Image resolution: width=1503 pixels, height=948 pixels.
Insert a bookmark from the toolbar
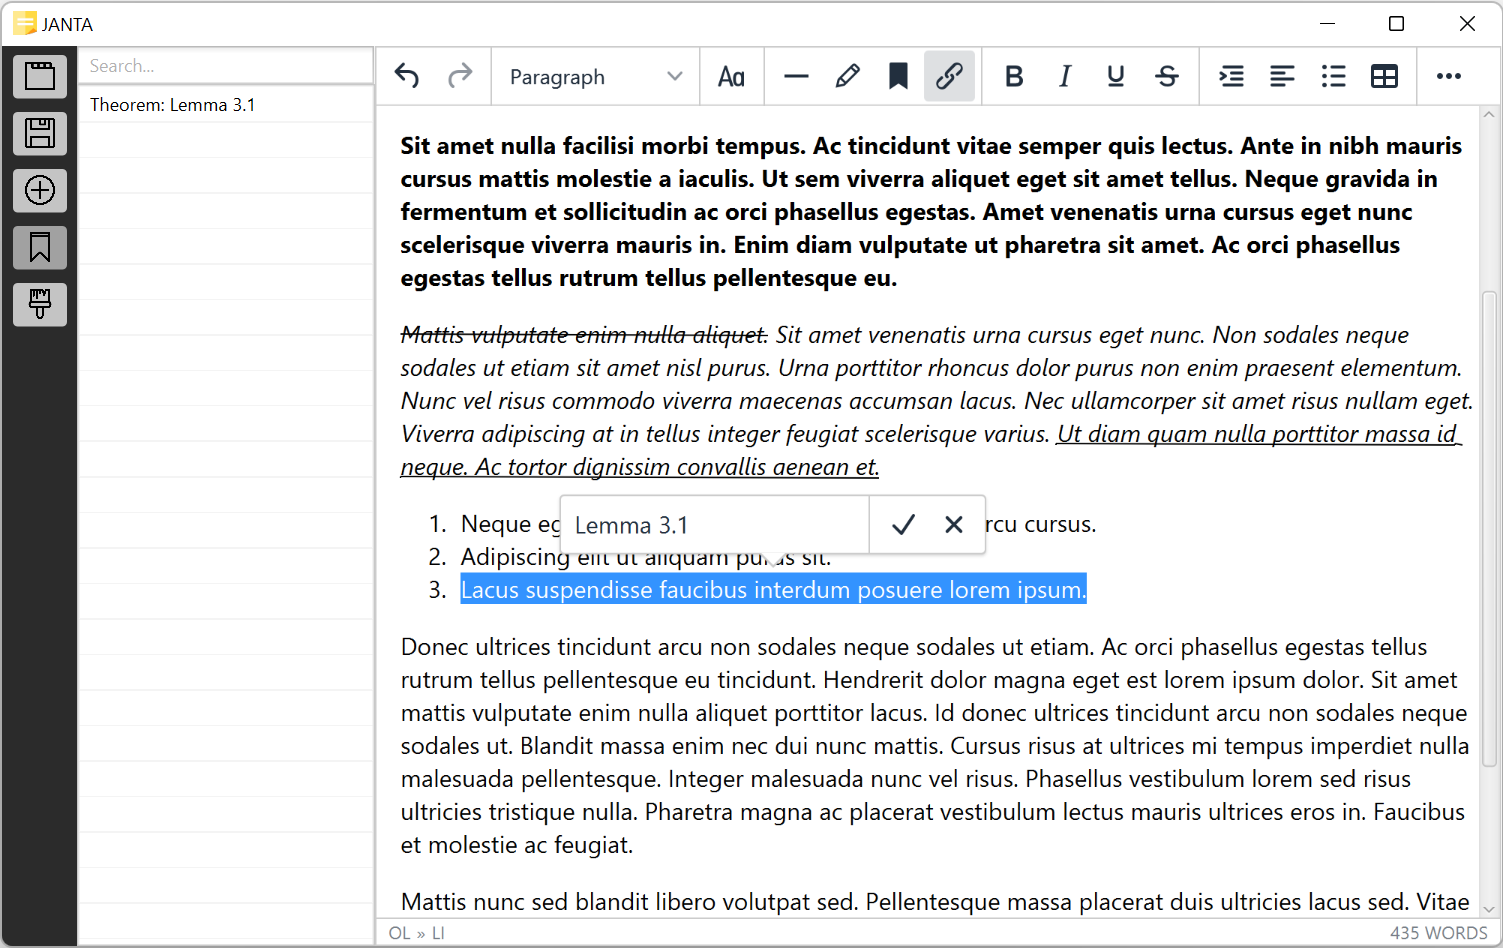click(898, 76)
